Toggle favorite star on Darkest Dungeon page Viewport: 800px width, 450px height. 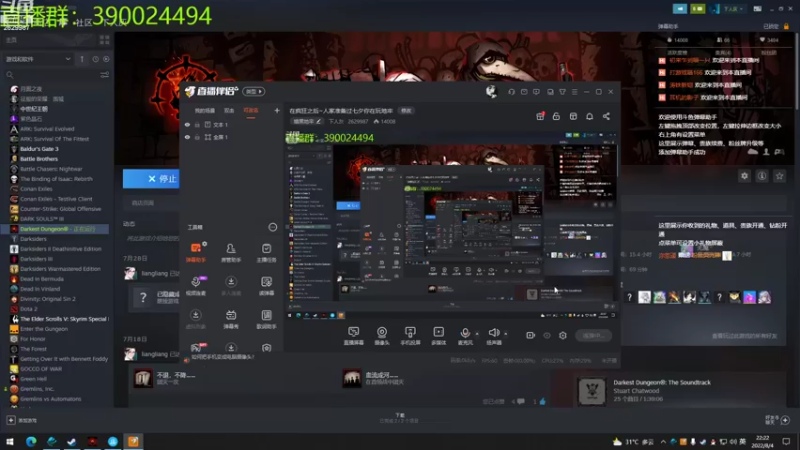779,176
